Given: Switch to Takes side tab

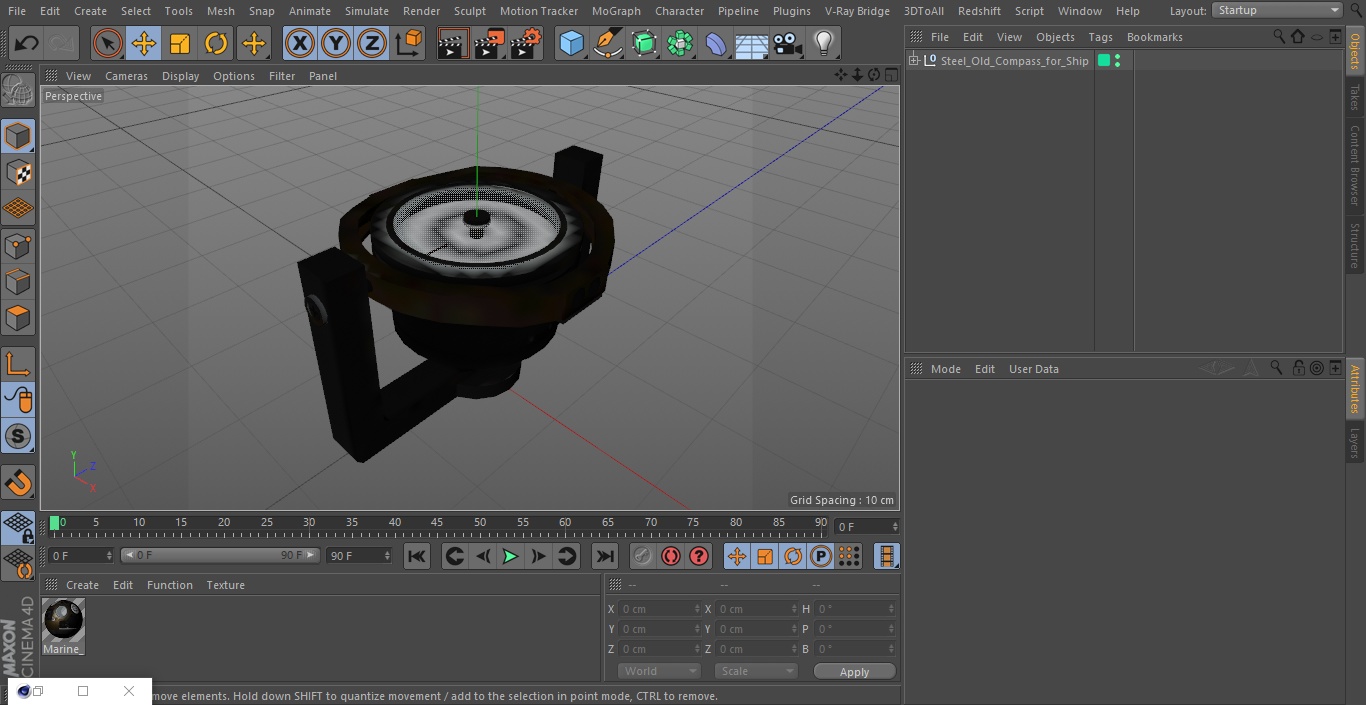Looking at the screenshot, I should tap(1355, 97).
